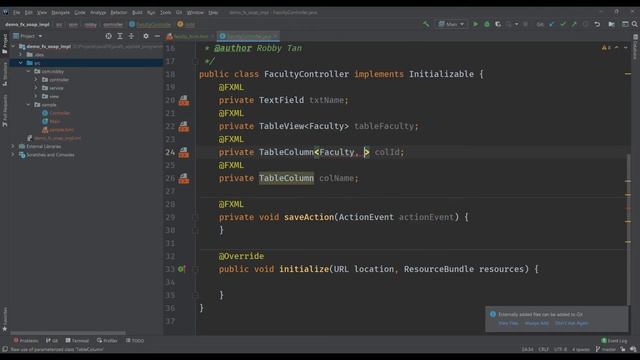
Task: Select the Main class in sample package
Action: 51,121
